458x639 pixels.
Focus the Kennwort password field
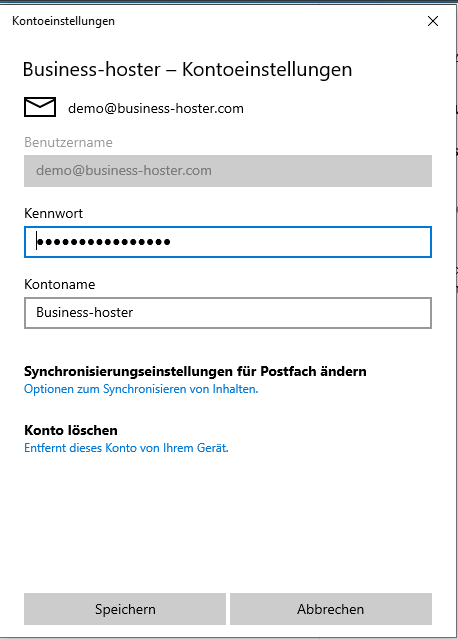click(x=228, y=242)
